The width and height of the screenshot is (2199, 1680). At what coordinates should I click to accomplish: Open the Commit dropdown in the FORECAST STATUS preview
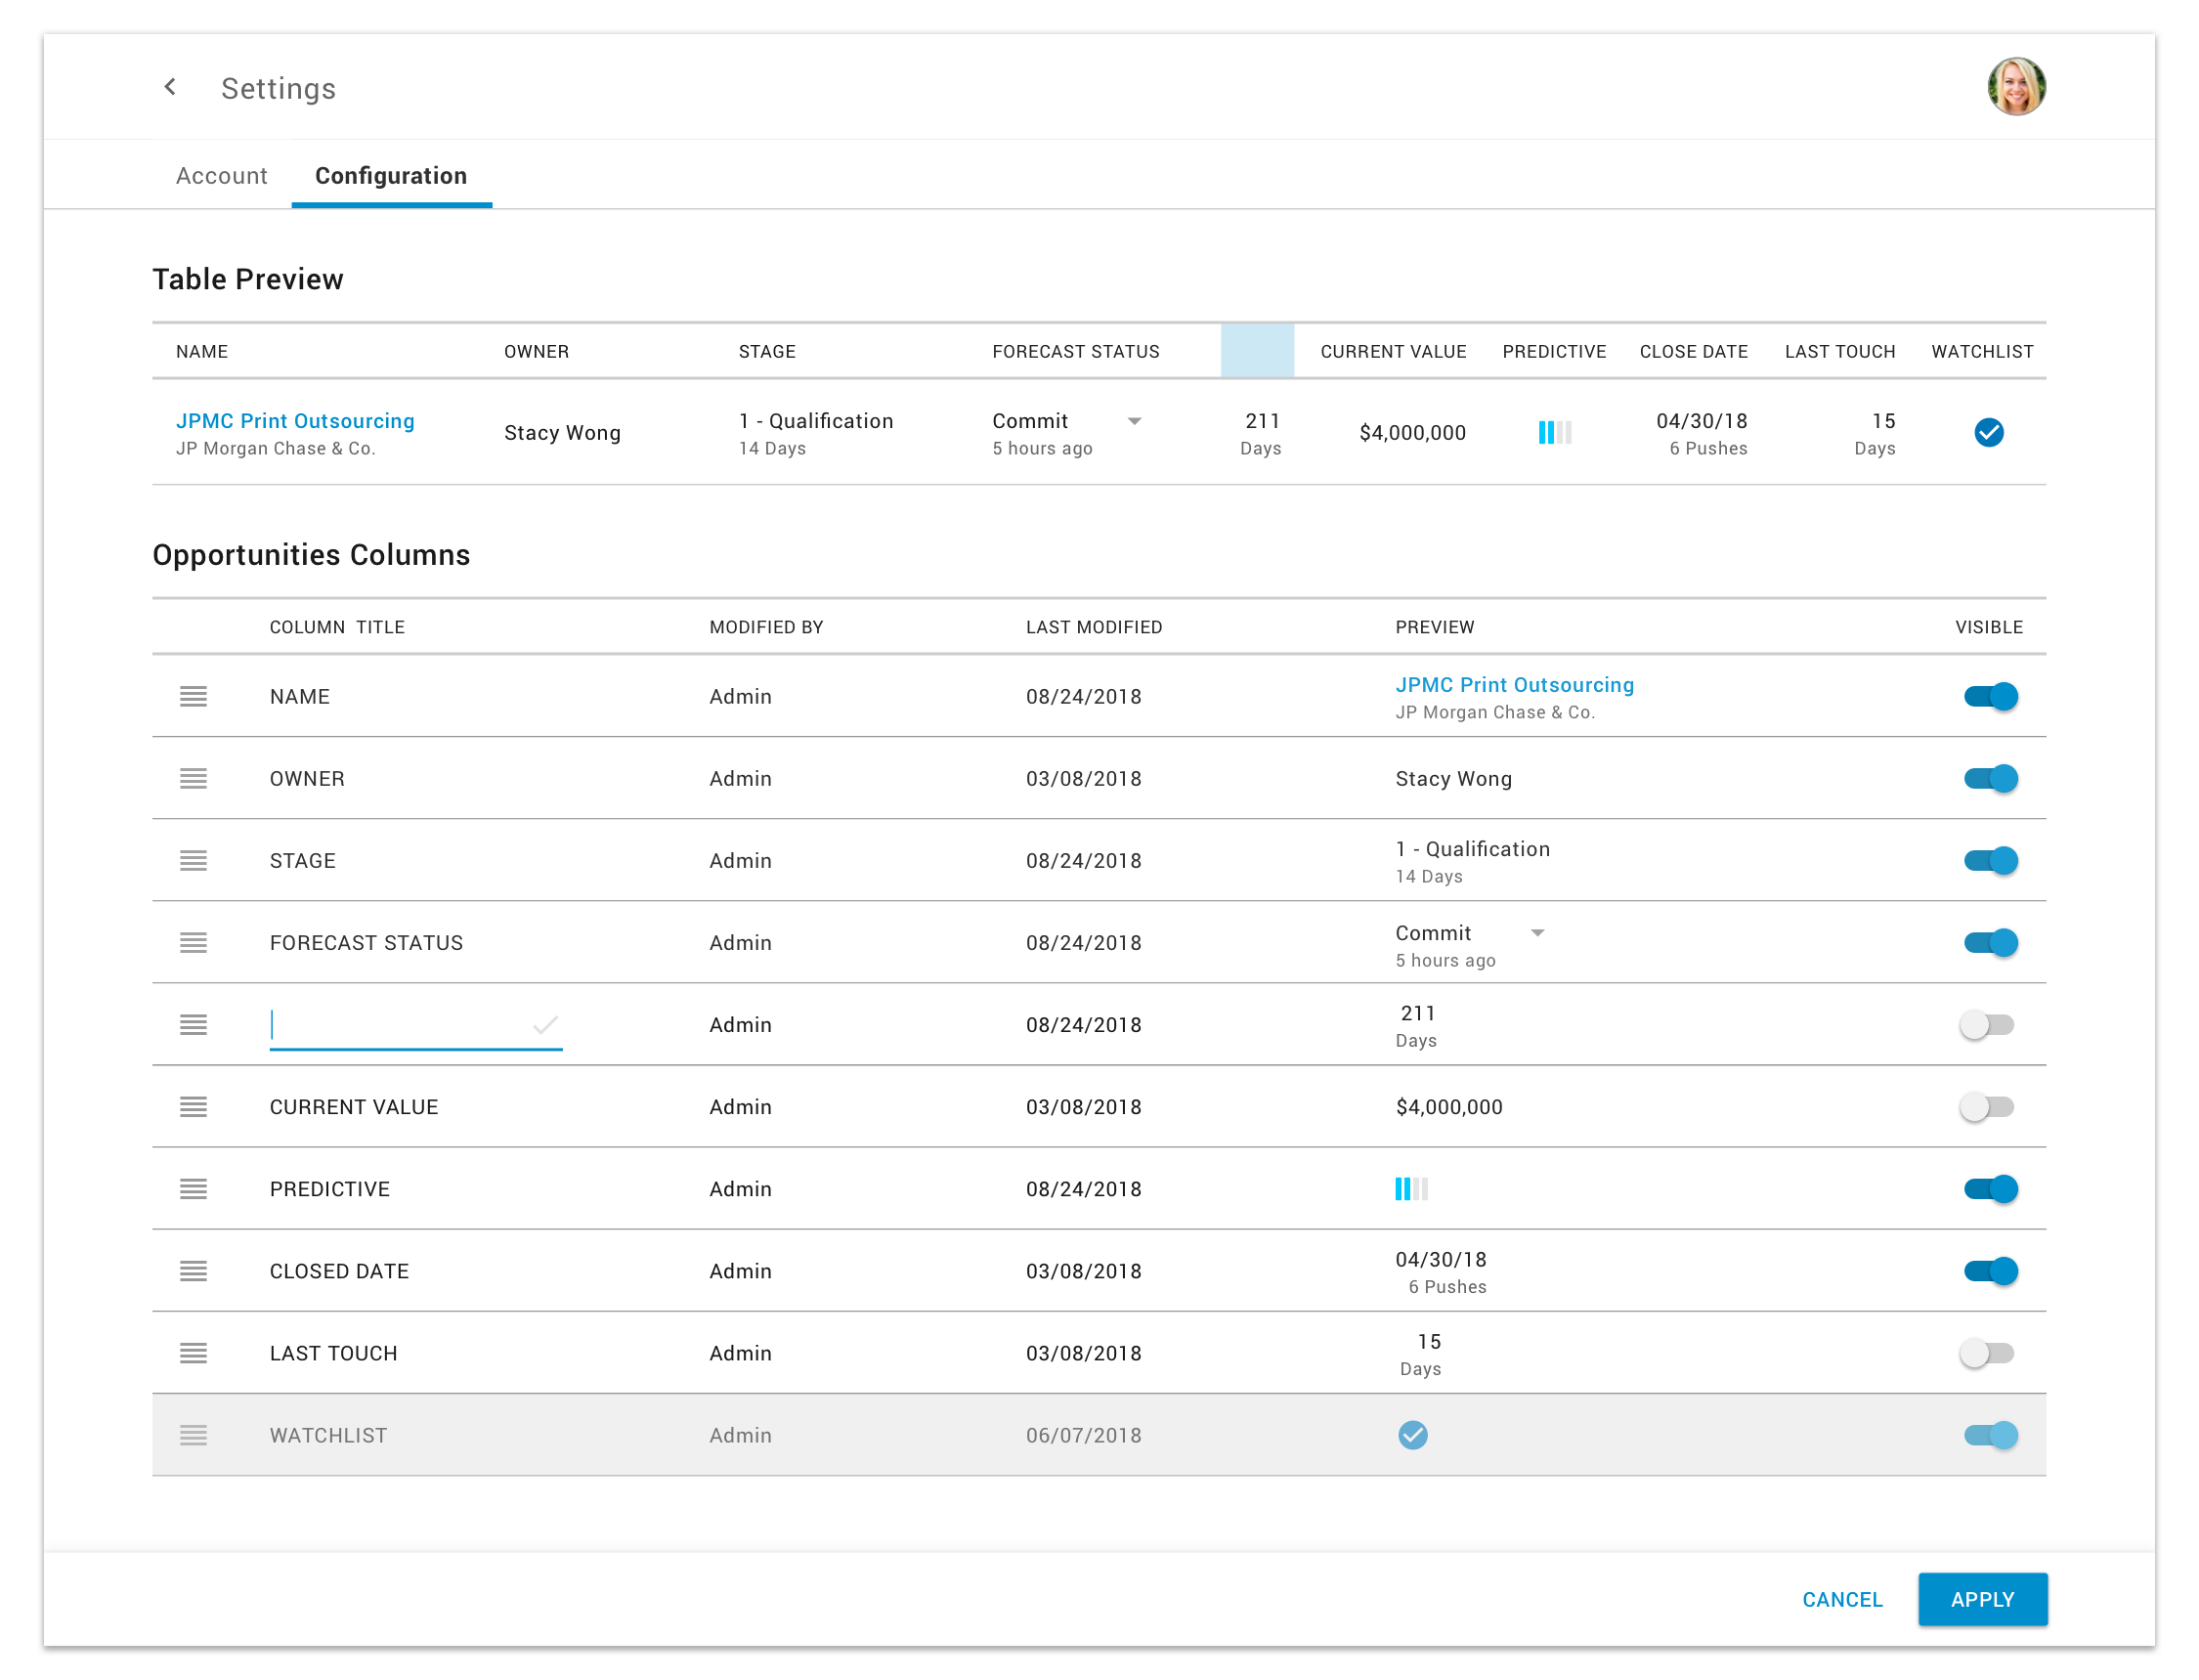pyautogui.click(x=1538, y=932)
